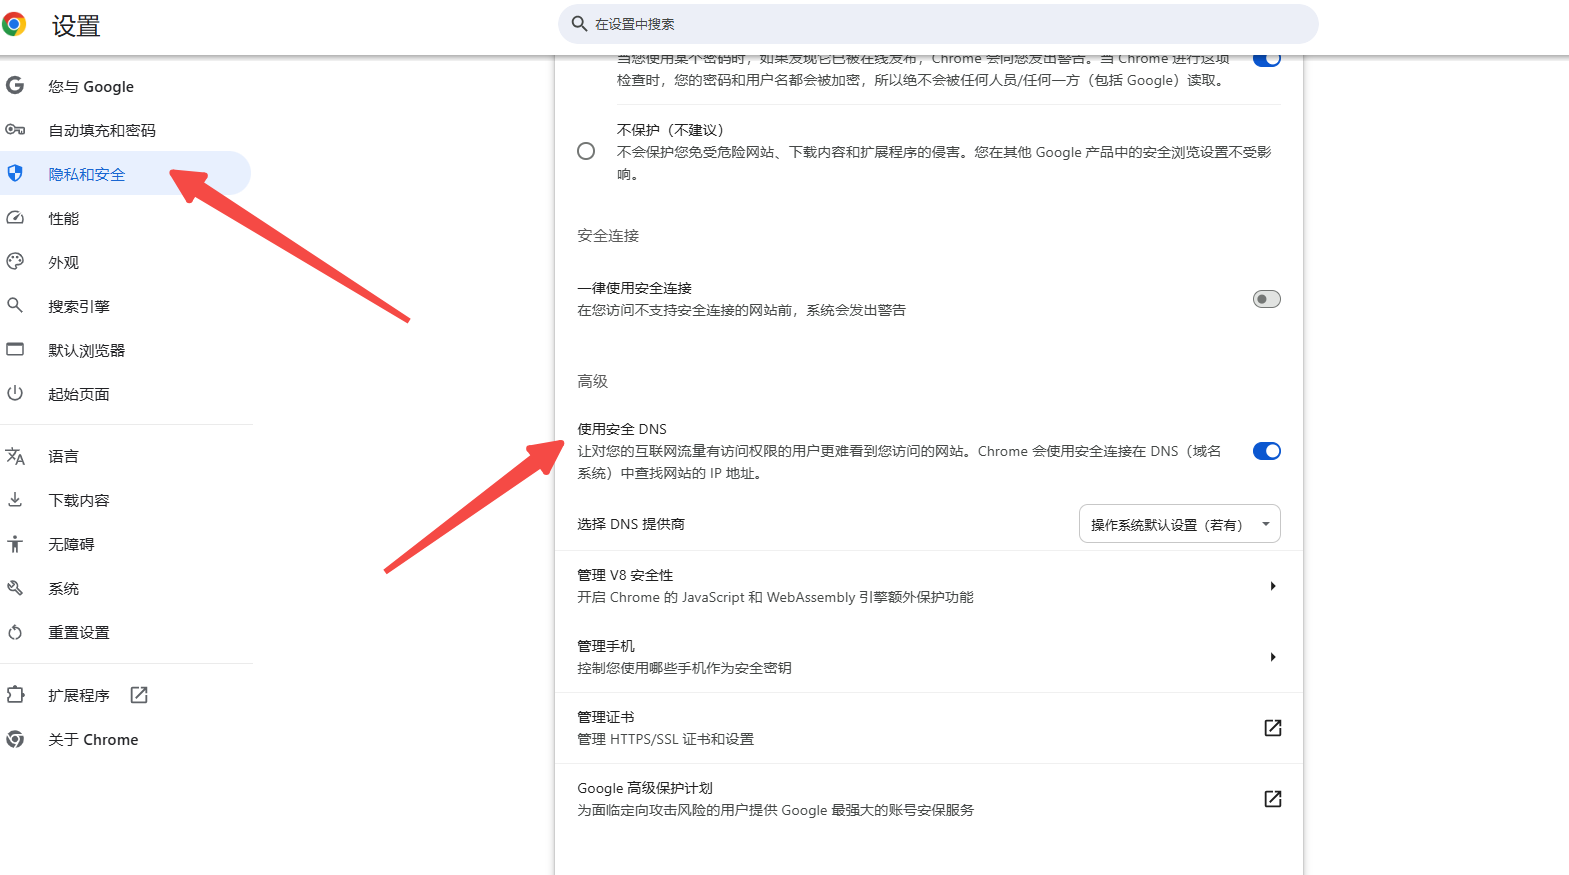
Task: Toggle 一律使用安全连接 switch
Action: click(x=1266, y=299)
